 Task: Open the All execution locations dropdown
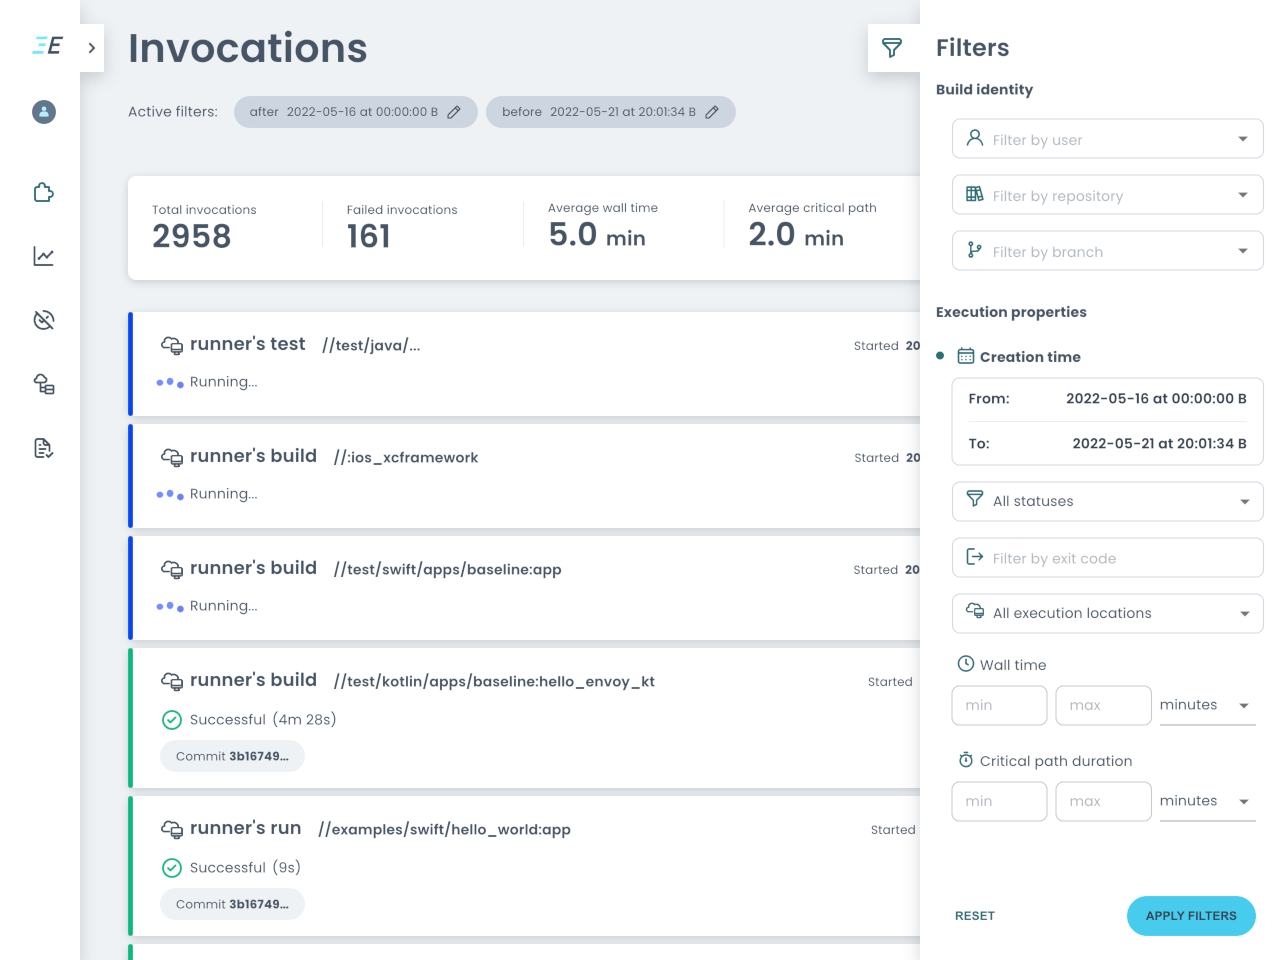pos(1108,613)
